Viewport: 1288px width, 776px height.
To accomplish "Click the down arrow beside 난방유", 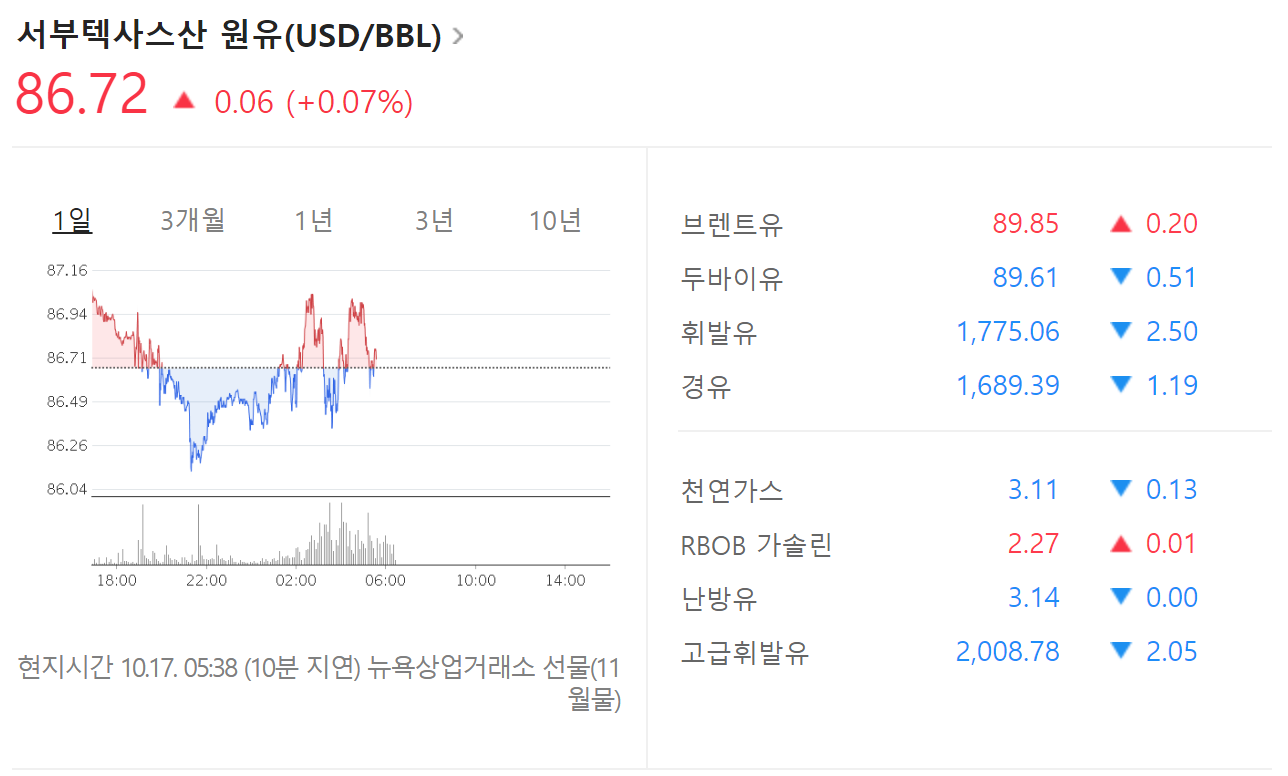I will pyautogui.click(x=1120, y=597).
